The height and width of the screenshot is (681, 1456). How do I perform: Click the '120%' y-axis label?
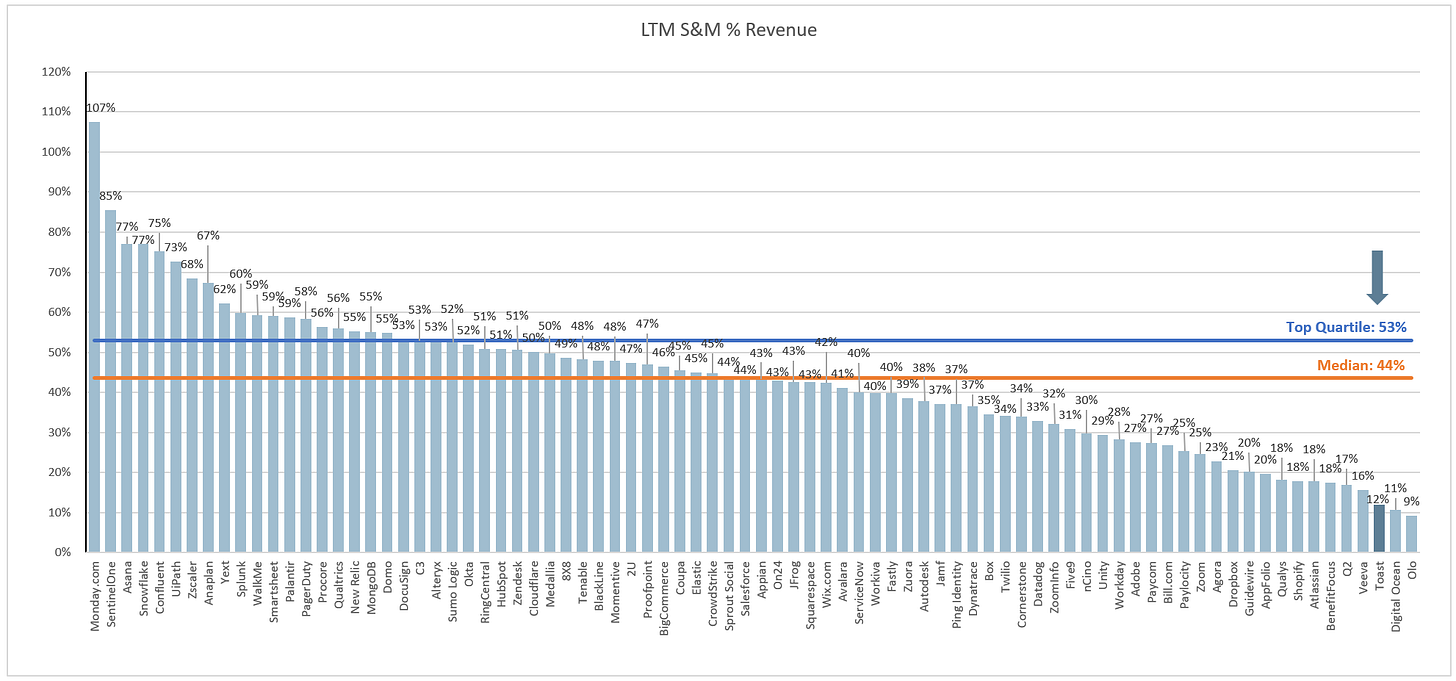point(55,72)
